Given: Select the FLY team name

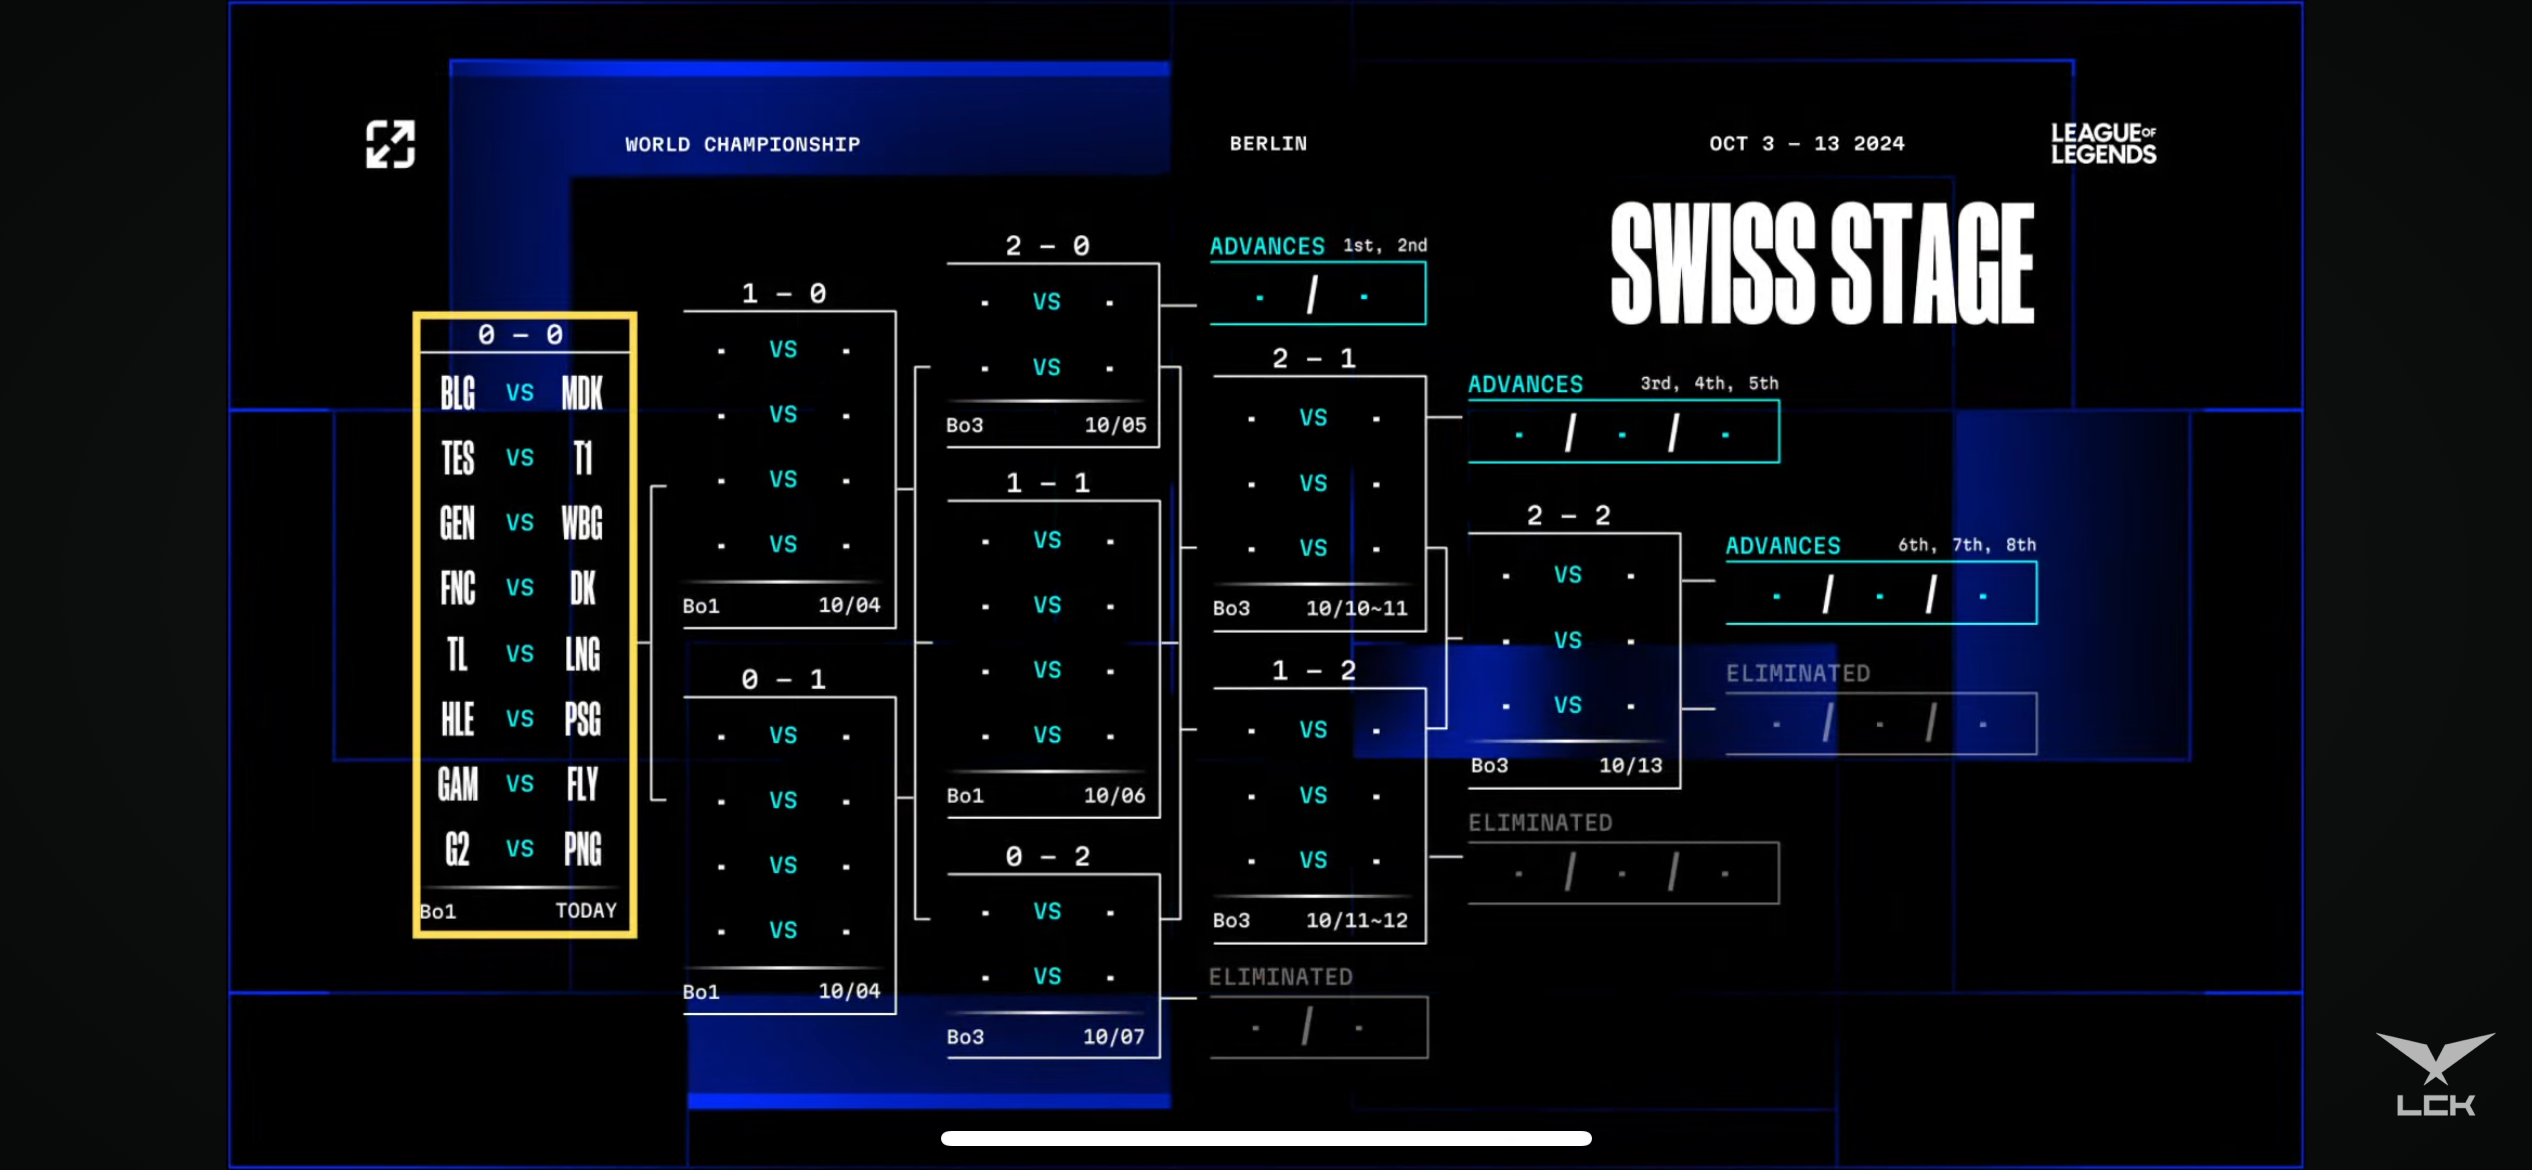Looking at the screenshot, I should 583,784.
